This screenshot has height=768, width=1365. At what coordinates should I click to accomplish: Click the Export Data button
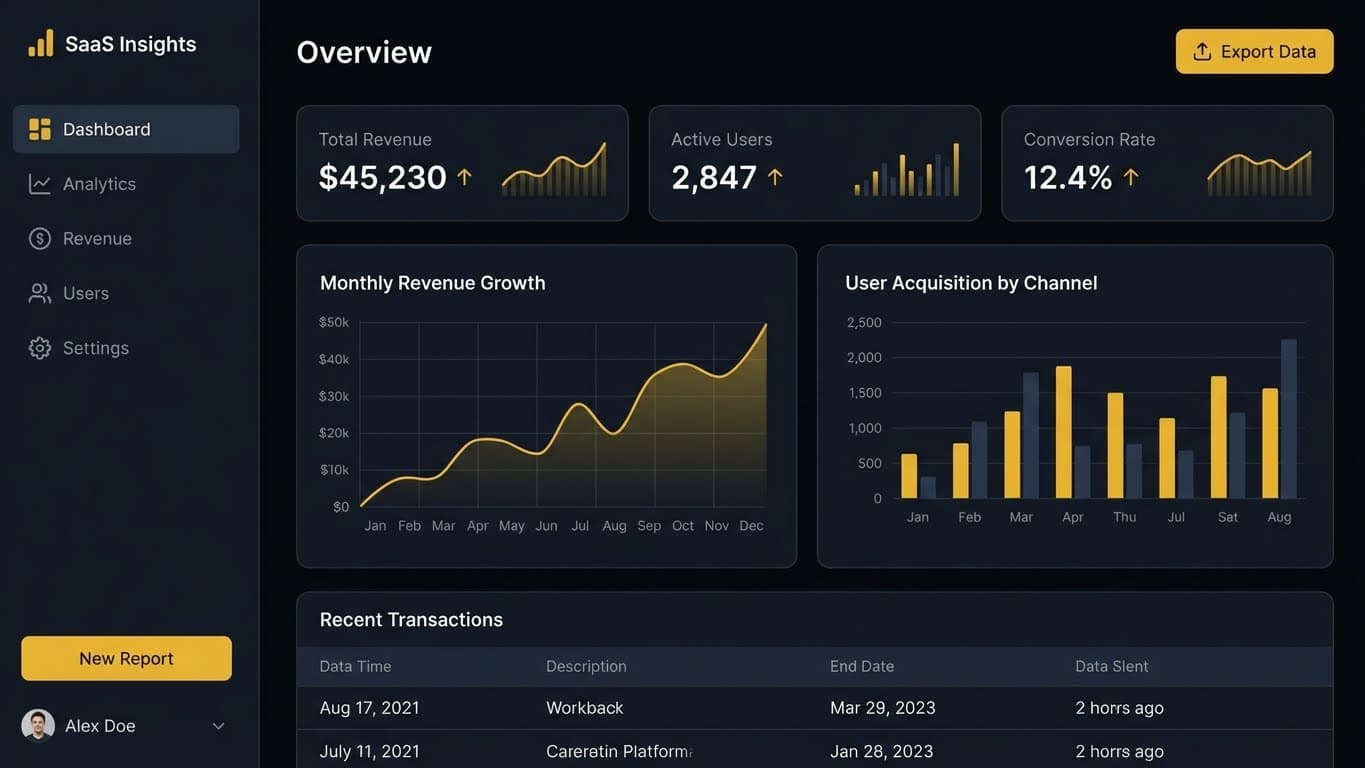(1254, 51)
